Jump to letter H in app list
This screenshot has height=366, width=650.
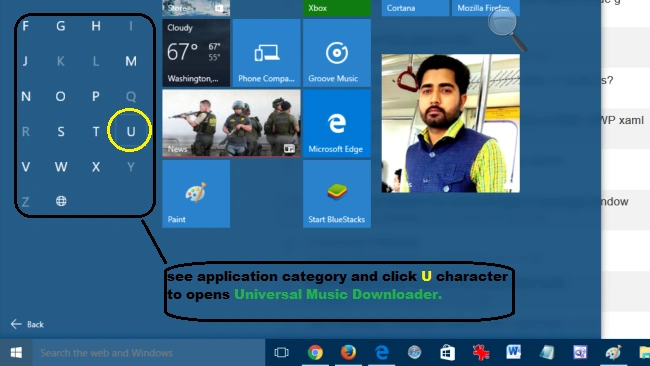click(96, 26)
